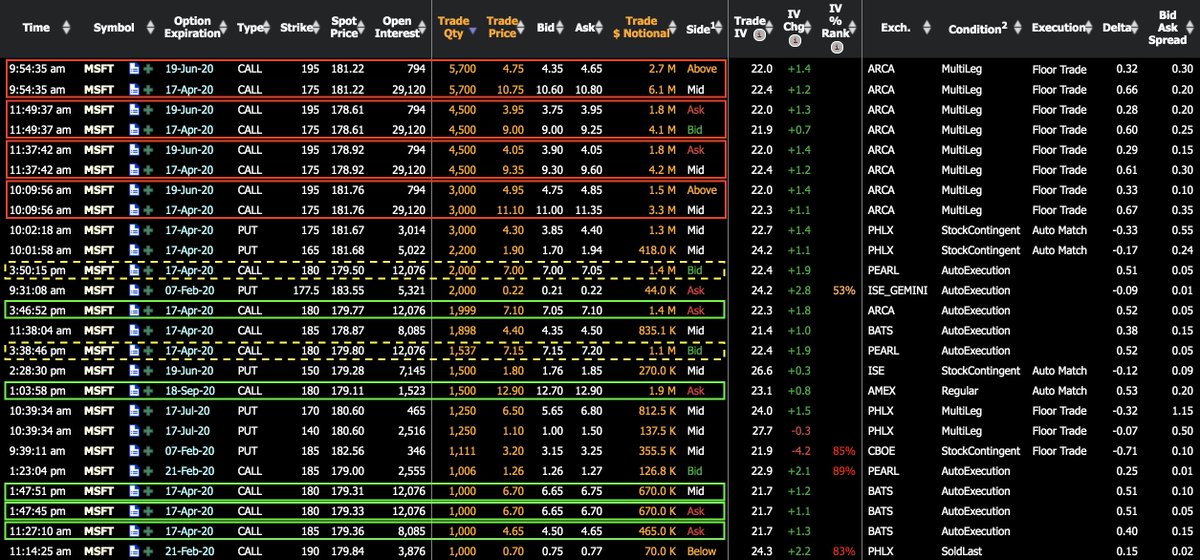
Task: Click green plus icon on 9:54:35 am 17-Apr-20 row
Action: (x=148, y=90)
